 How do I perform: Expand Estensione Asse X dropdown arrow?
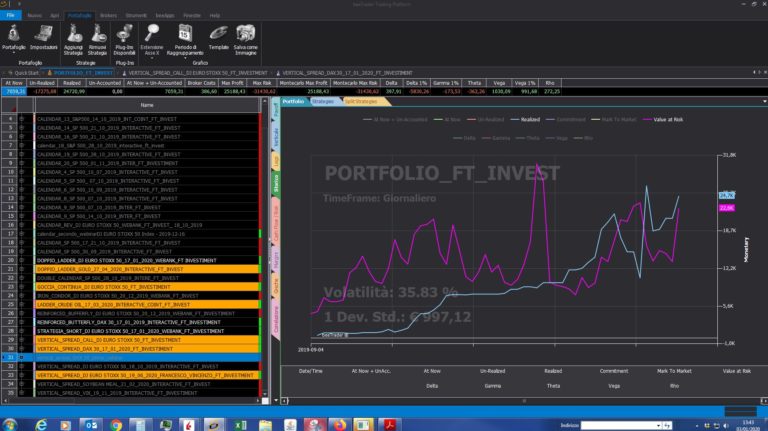(x=152, y=58)
